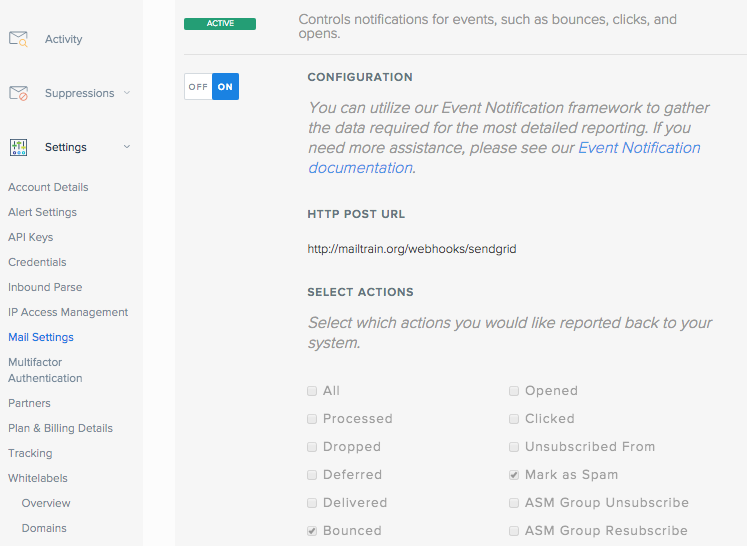Check the Delivered checkbox
Screen dimensions: 747x546
pyautogui.click(x=312, y=503)
